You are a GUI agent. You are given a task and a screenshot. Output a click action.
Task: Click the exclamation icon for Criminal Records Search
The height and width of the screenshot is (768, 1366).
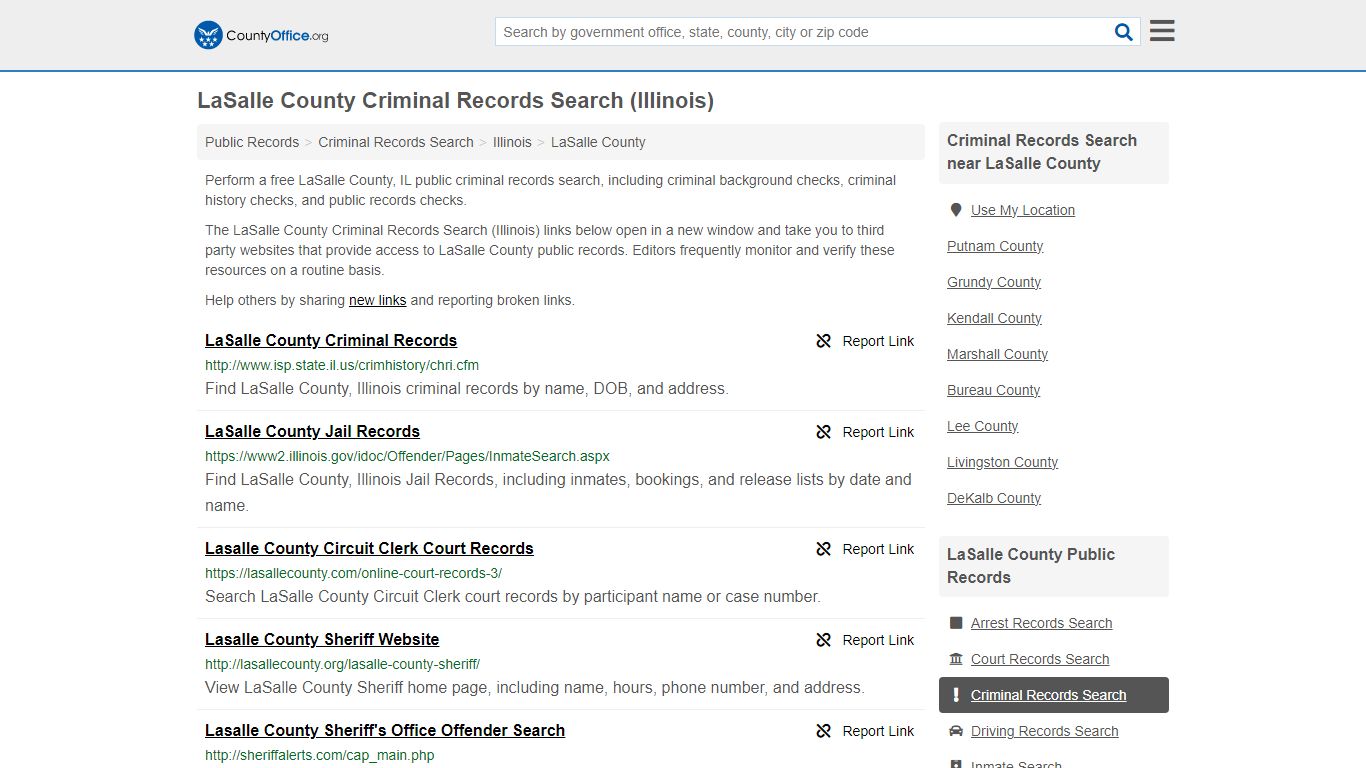pos(956,695)
